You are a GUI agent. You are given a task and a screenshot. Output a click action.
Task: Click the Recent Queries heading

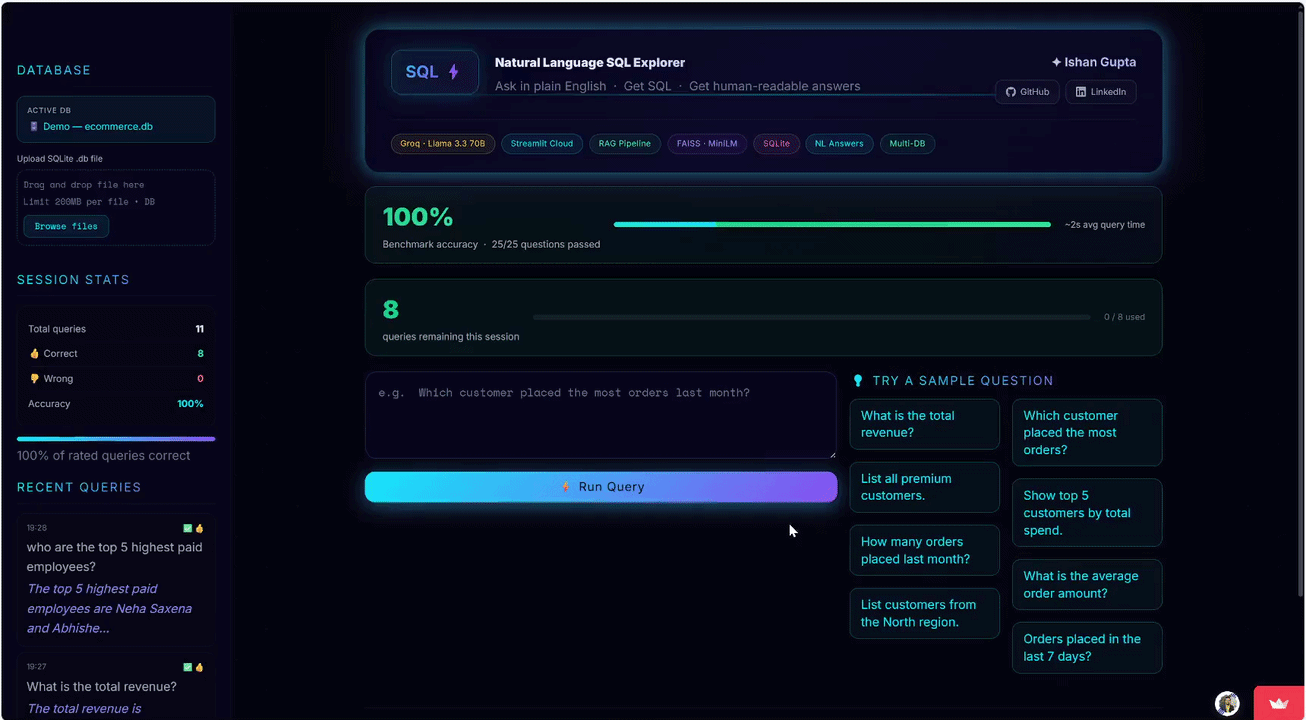[x=79, y=488]
